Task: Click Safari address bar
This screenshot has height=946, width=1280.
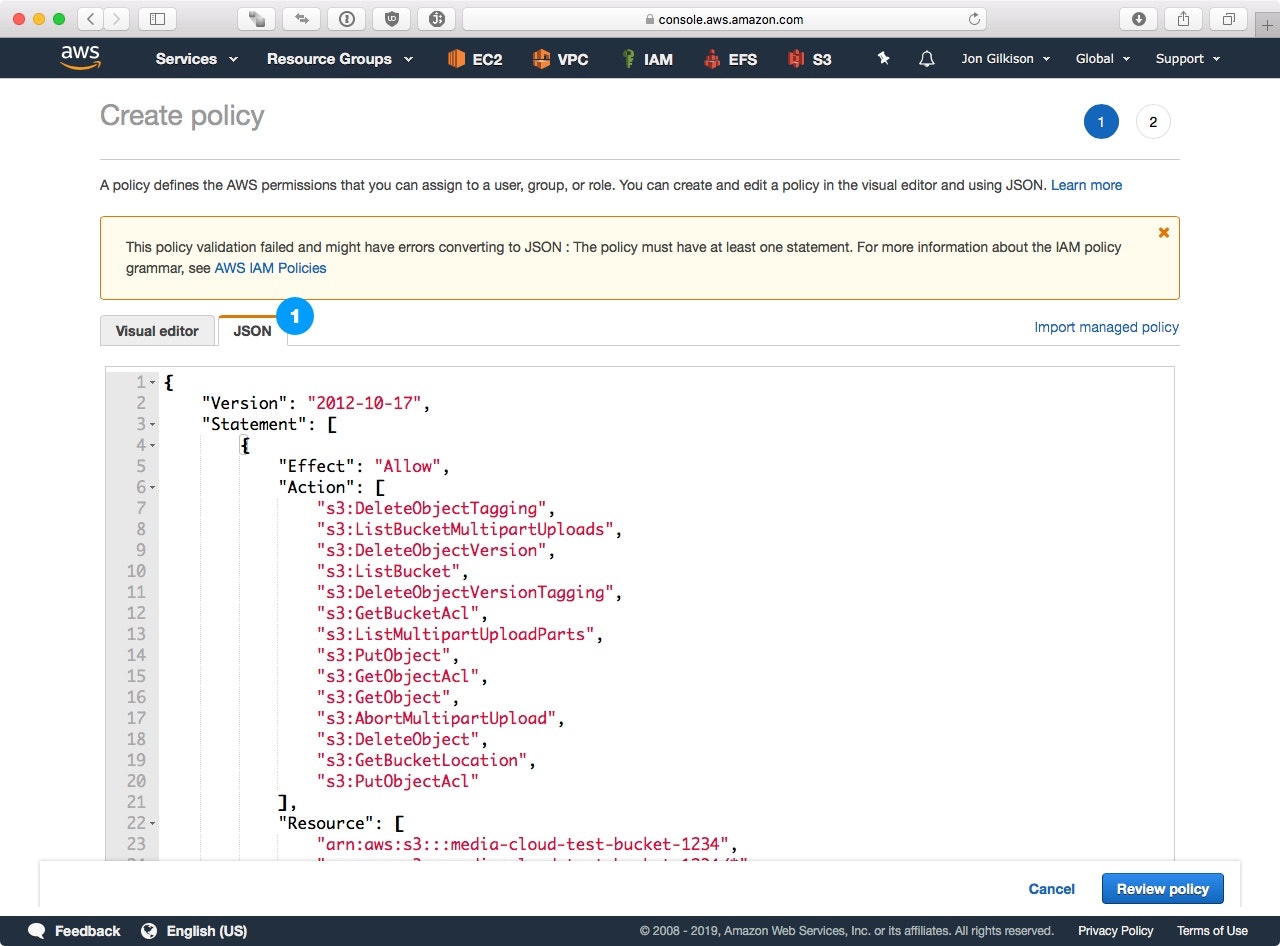Action: pyautogui.click(x=724, y=19)
